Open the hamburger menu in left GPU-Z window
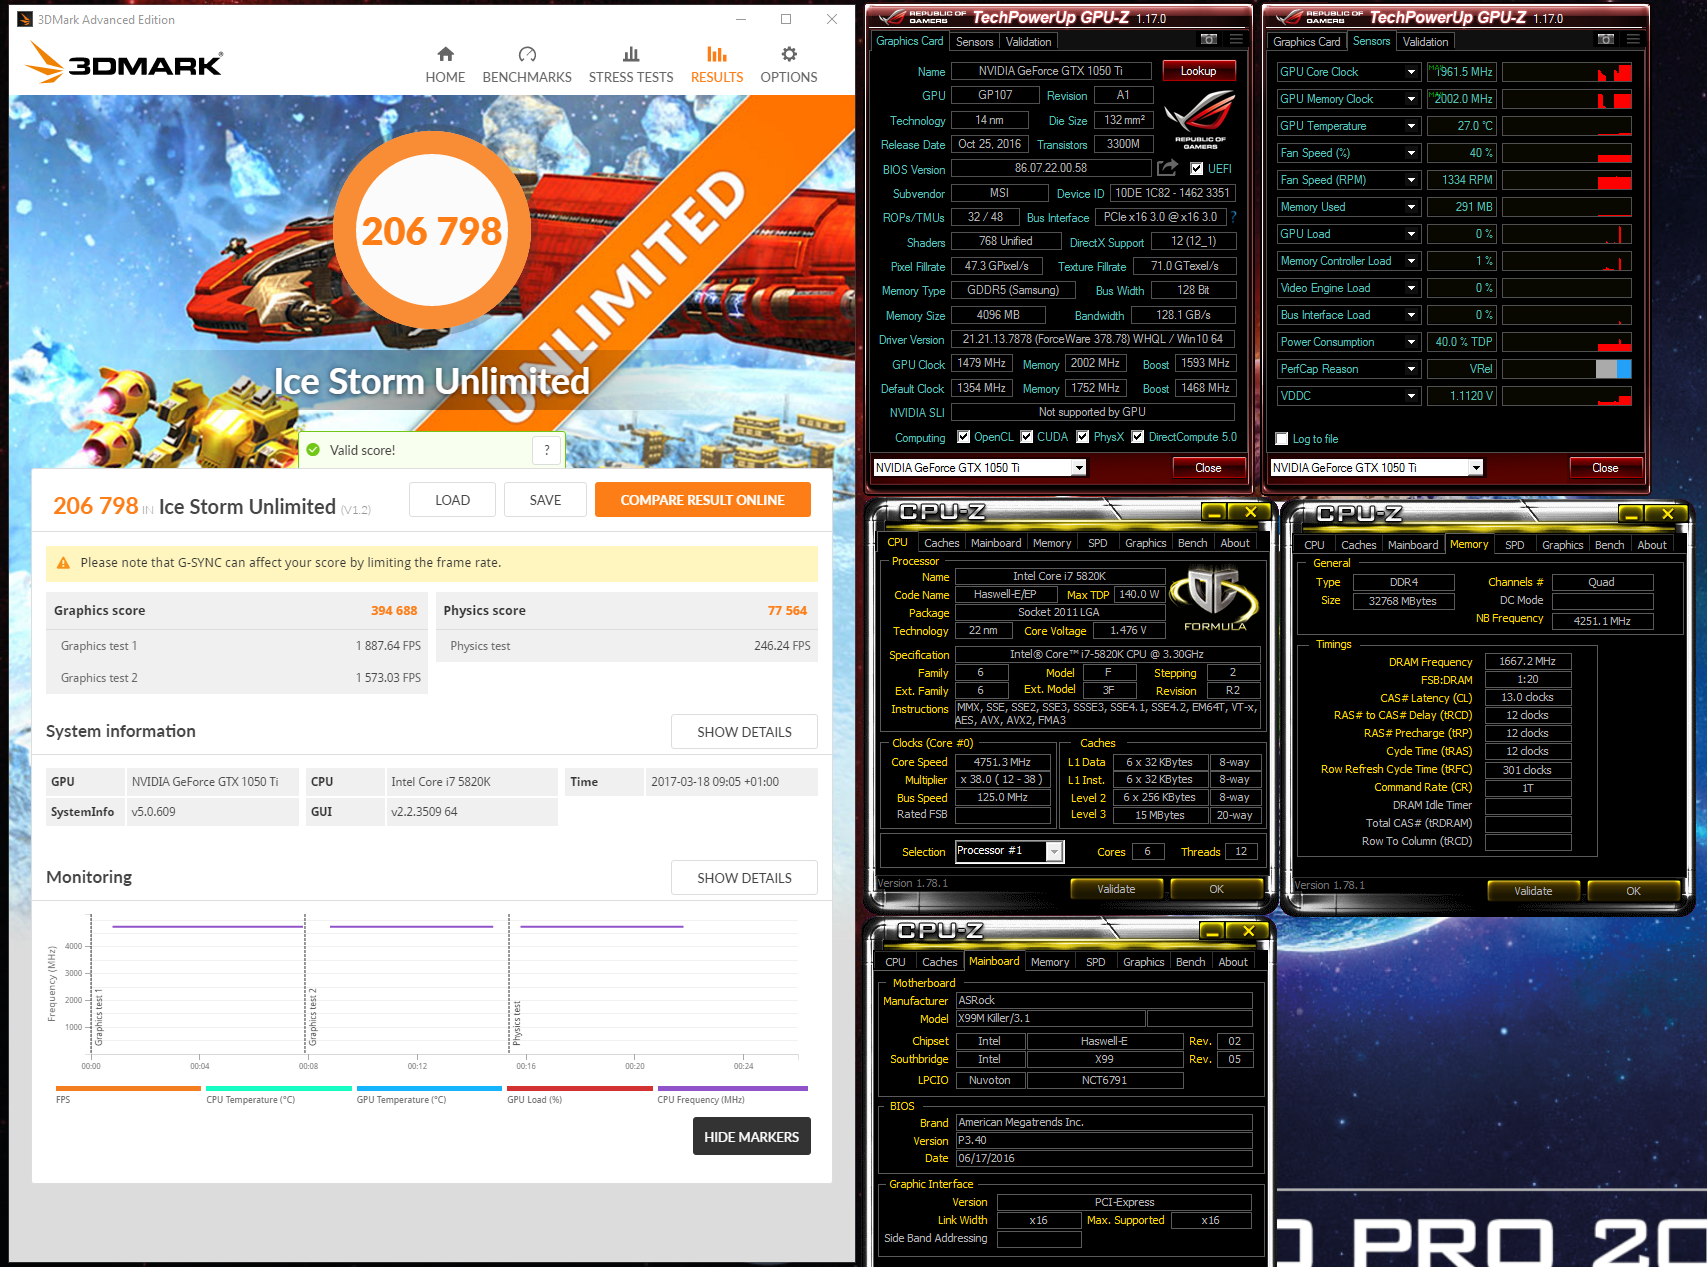Screen dimensions: 1707x1267 click(1236, 39)
